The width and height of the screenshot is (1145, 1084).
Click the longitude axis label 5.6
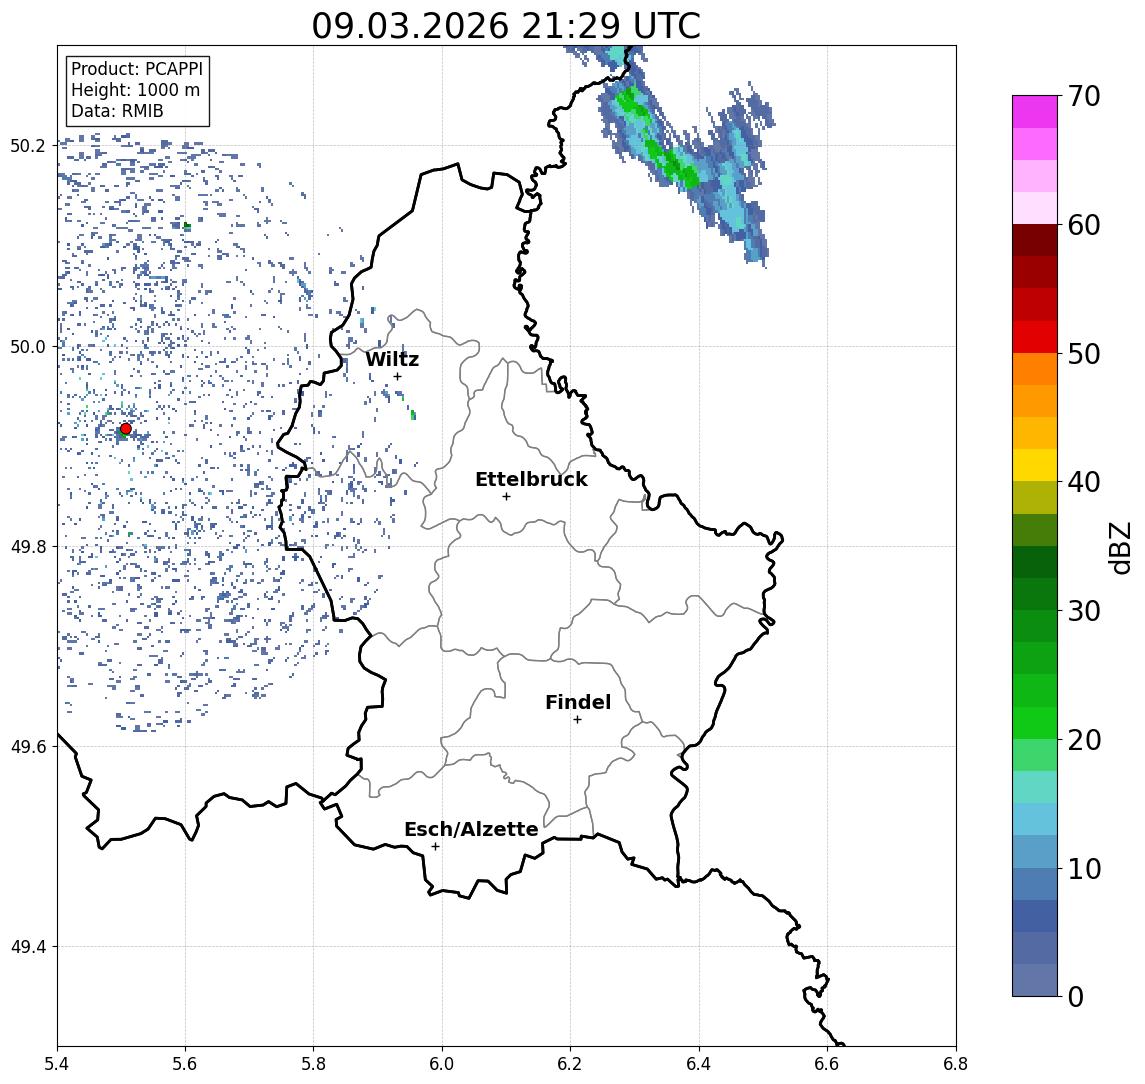click(x=185, y=1064)
